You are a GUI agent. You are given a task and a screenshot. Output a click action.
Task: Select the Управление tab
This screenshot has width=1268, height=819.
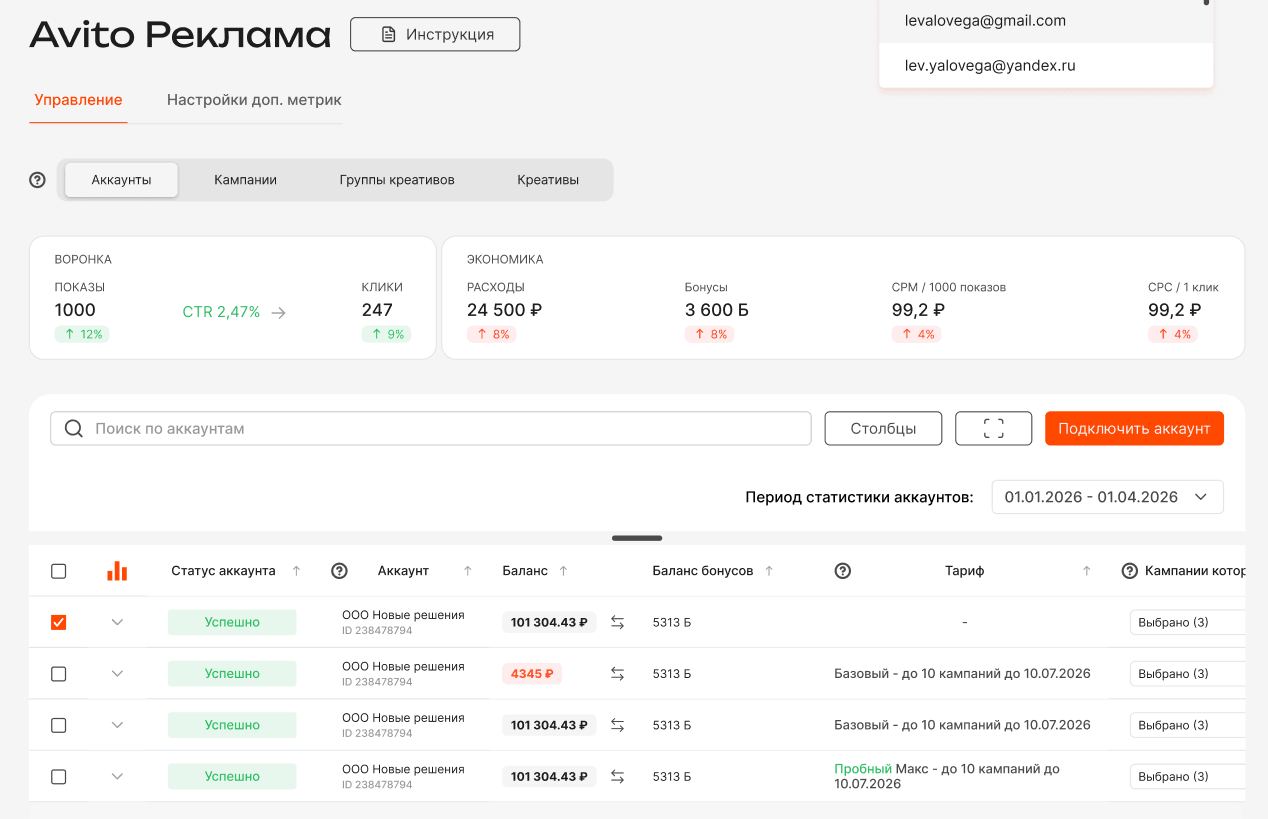click(x=78, y=100)
